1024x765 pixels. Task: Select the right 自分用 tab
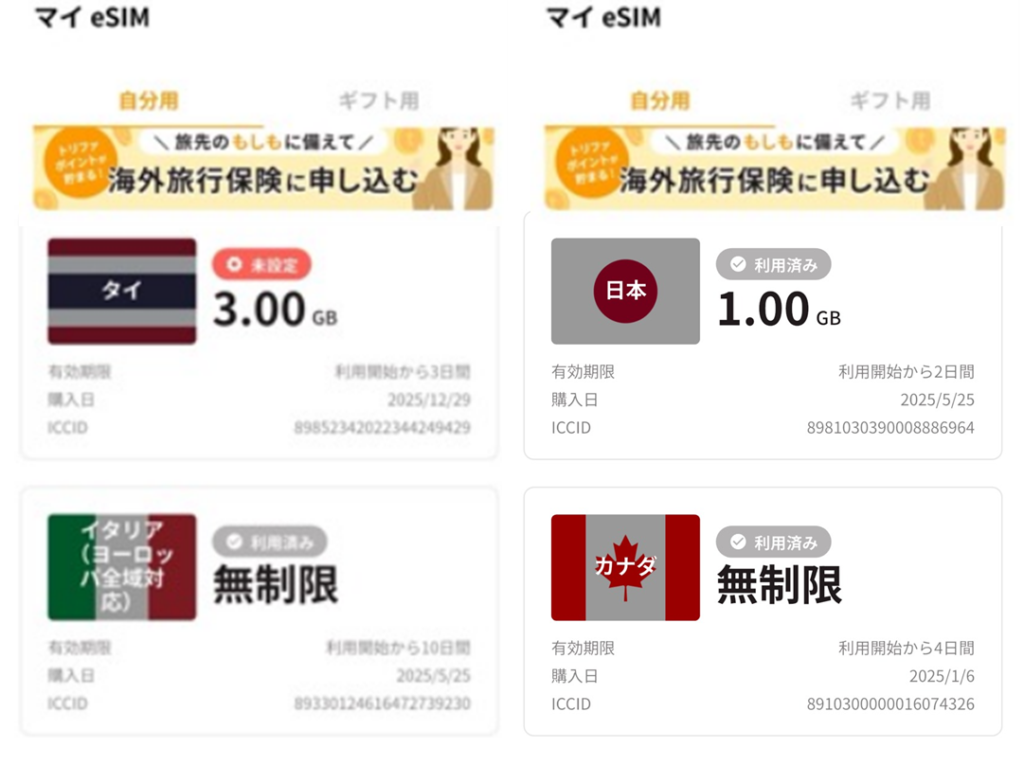660,101
